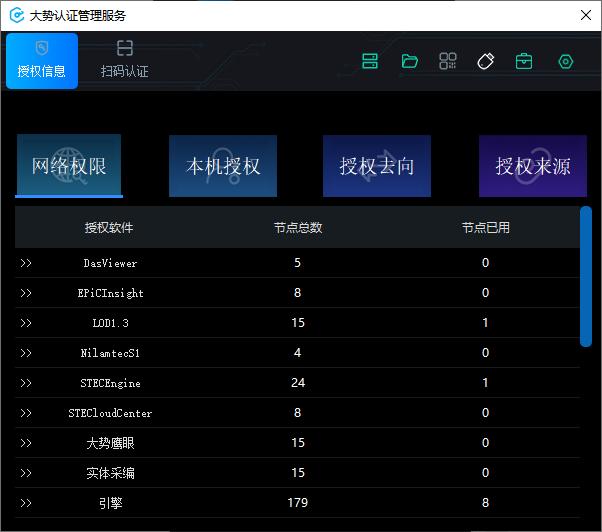Click the QR code grid icon
Screen dimensions: 602x532
coord(448,61)
